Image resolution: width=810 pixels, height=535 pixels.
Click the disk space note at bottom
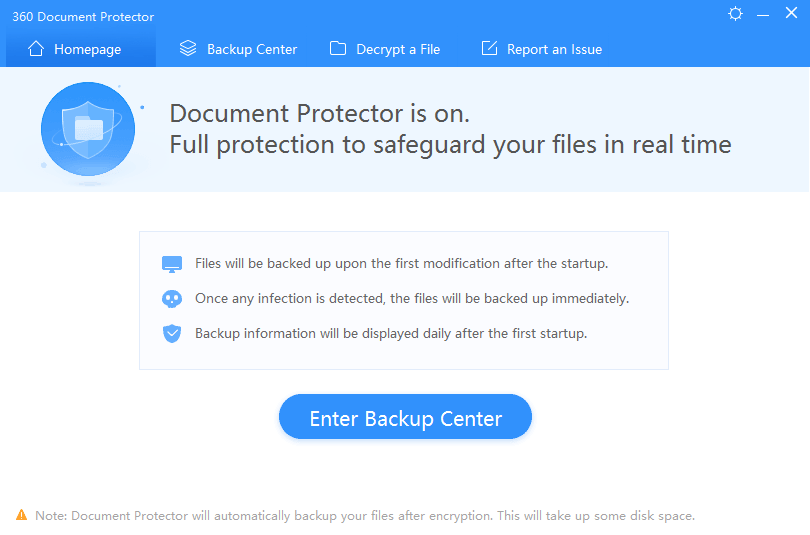[x=365, y=516]
